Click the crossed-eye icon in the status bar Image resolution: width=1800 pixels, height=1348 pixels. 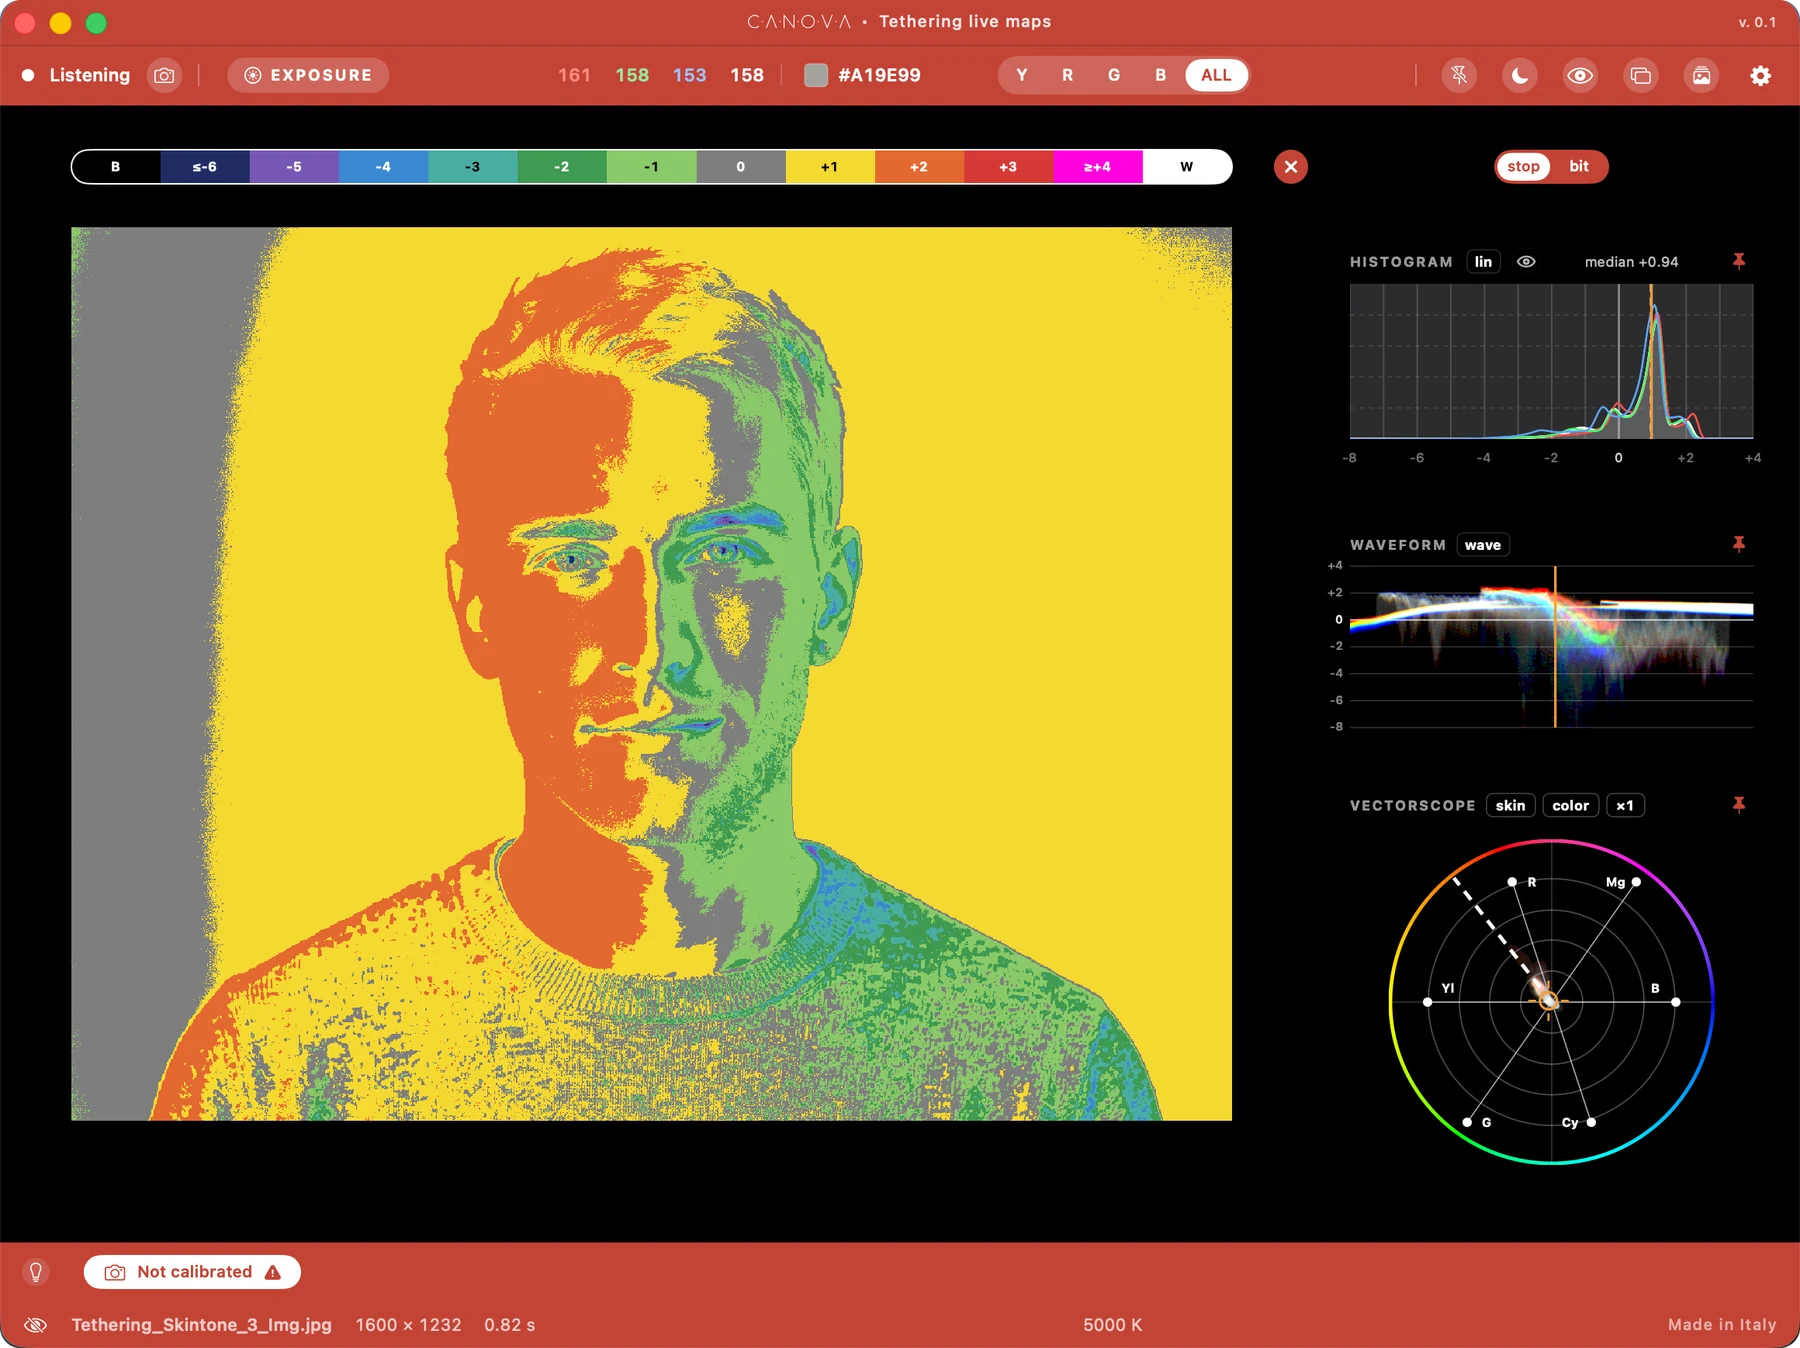(36, 1325)
